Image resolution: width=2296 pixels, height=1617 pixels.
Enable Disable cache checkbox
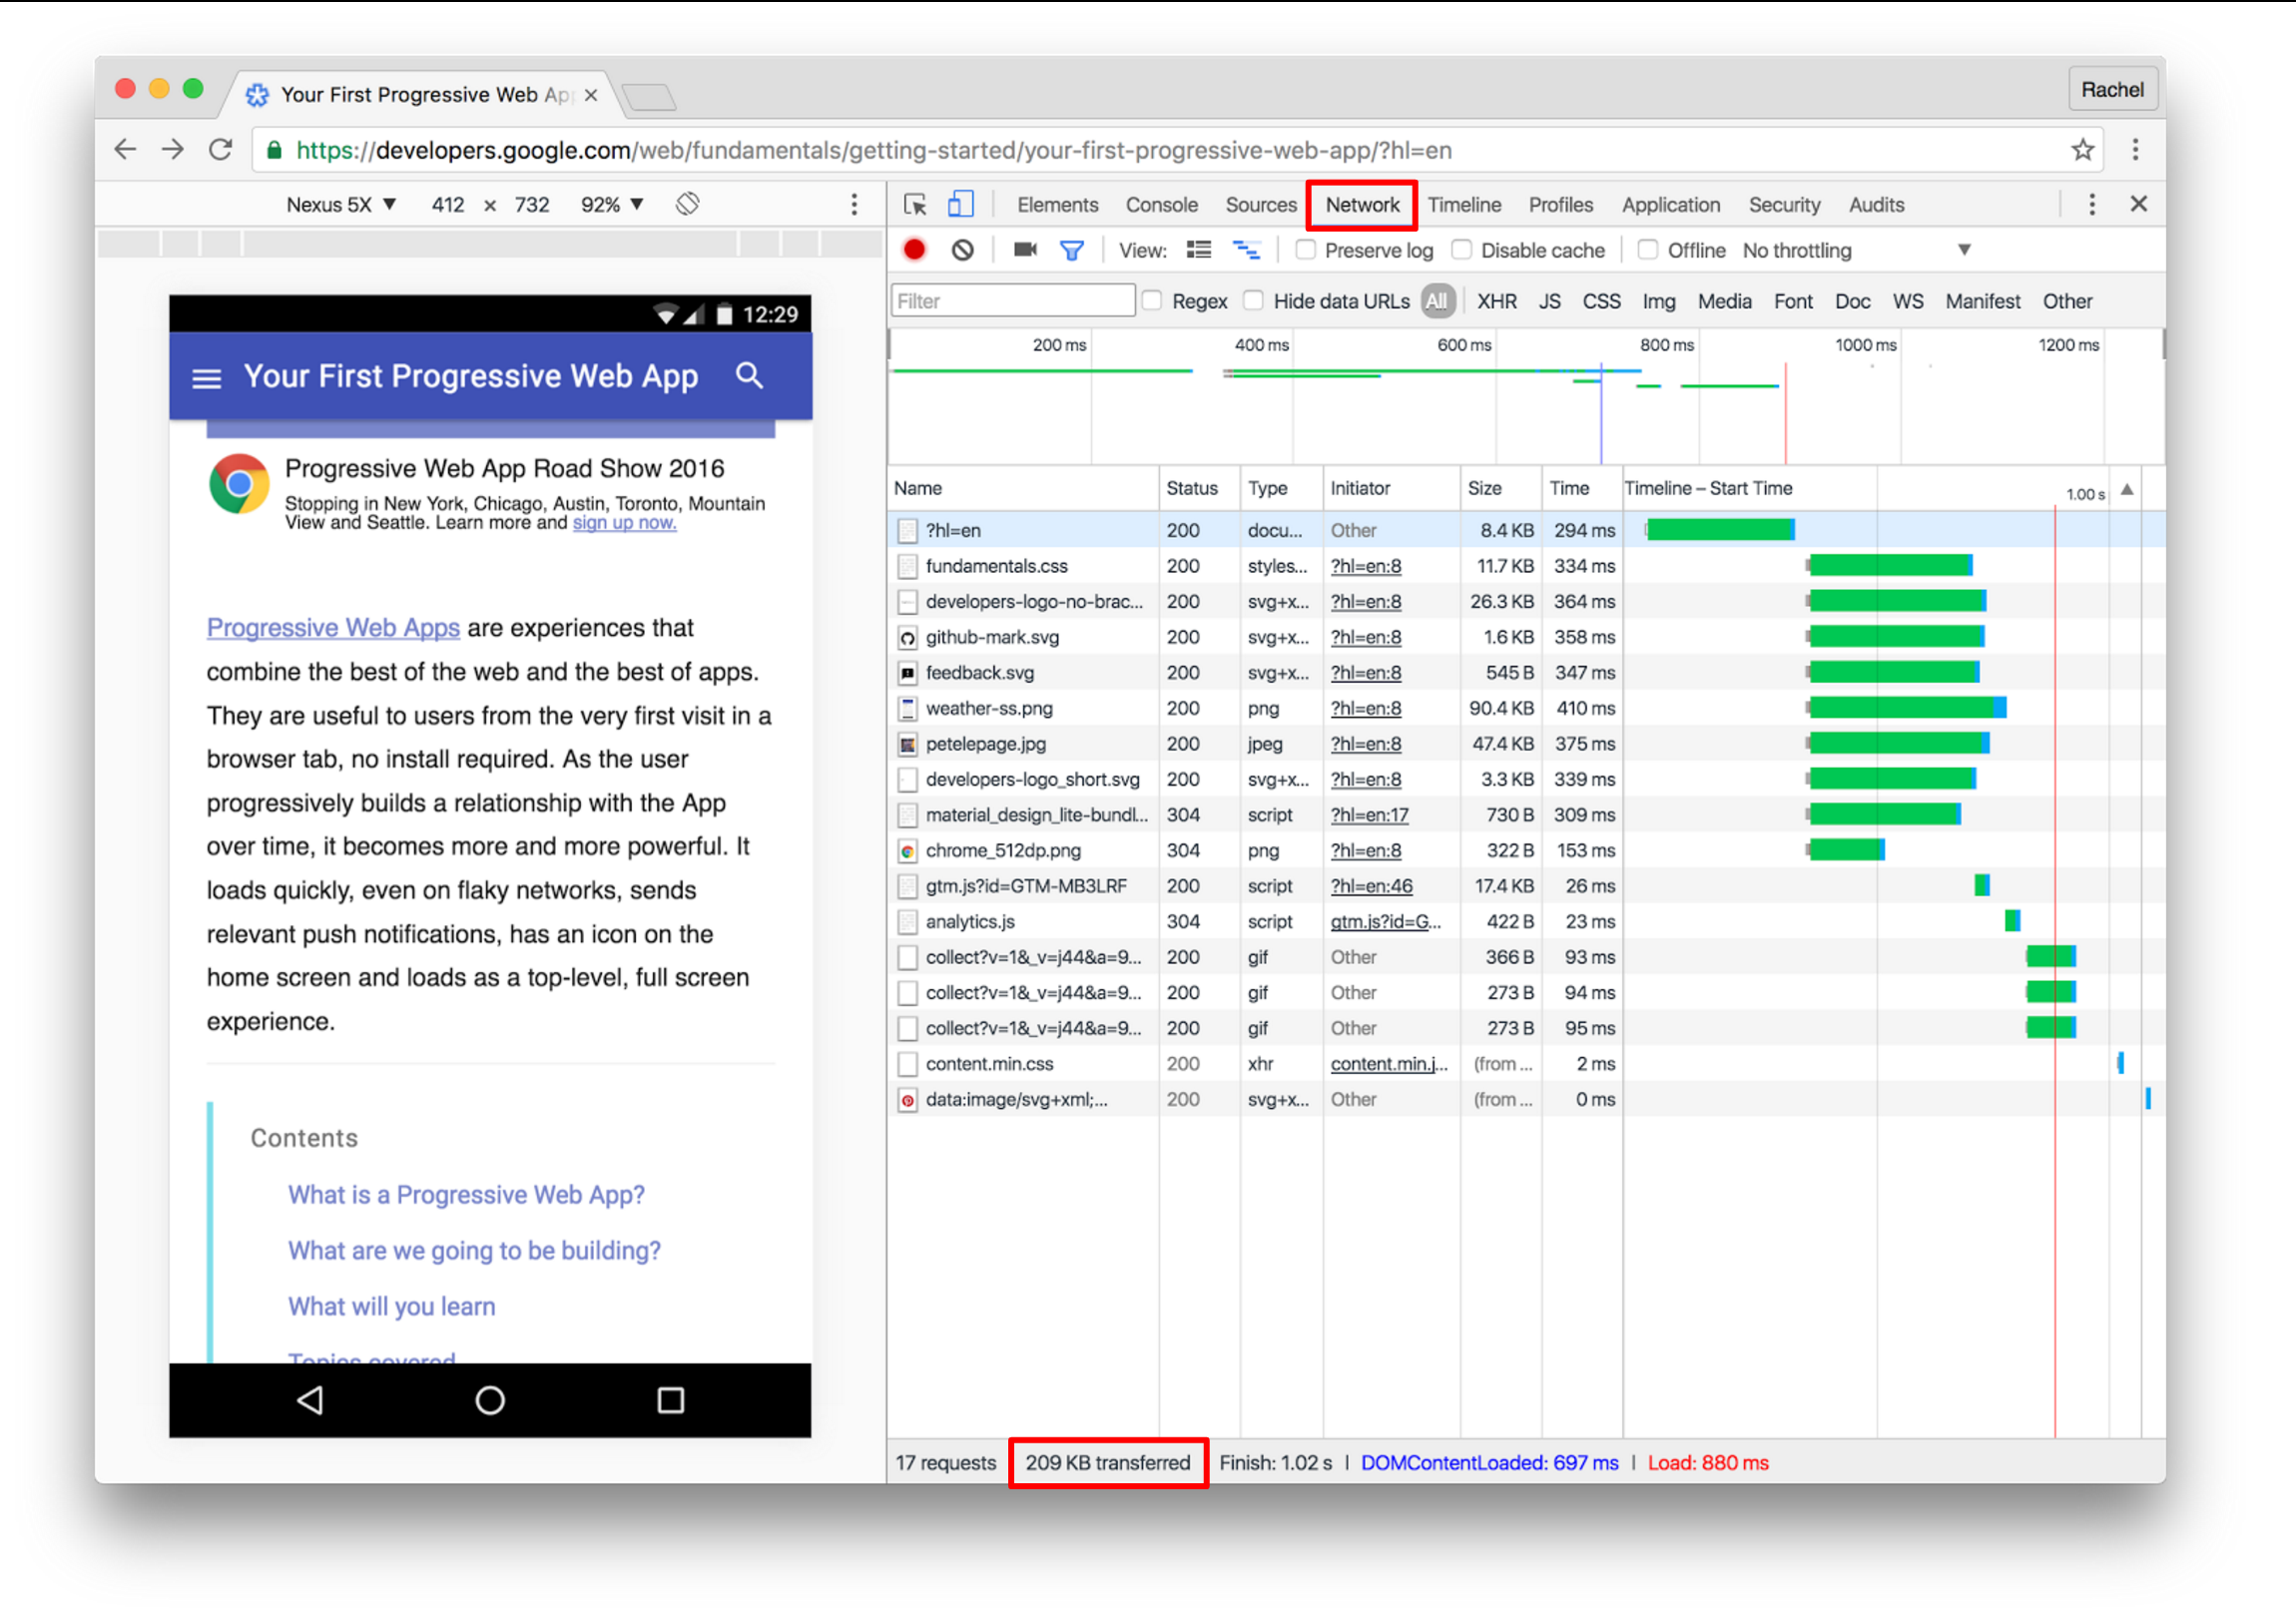tap(1461, 250)
